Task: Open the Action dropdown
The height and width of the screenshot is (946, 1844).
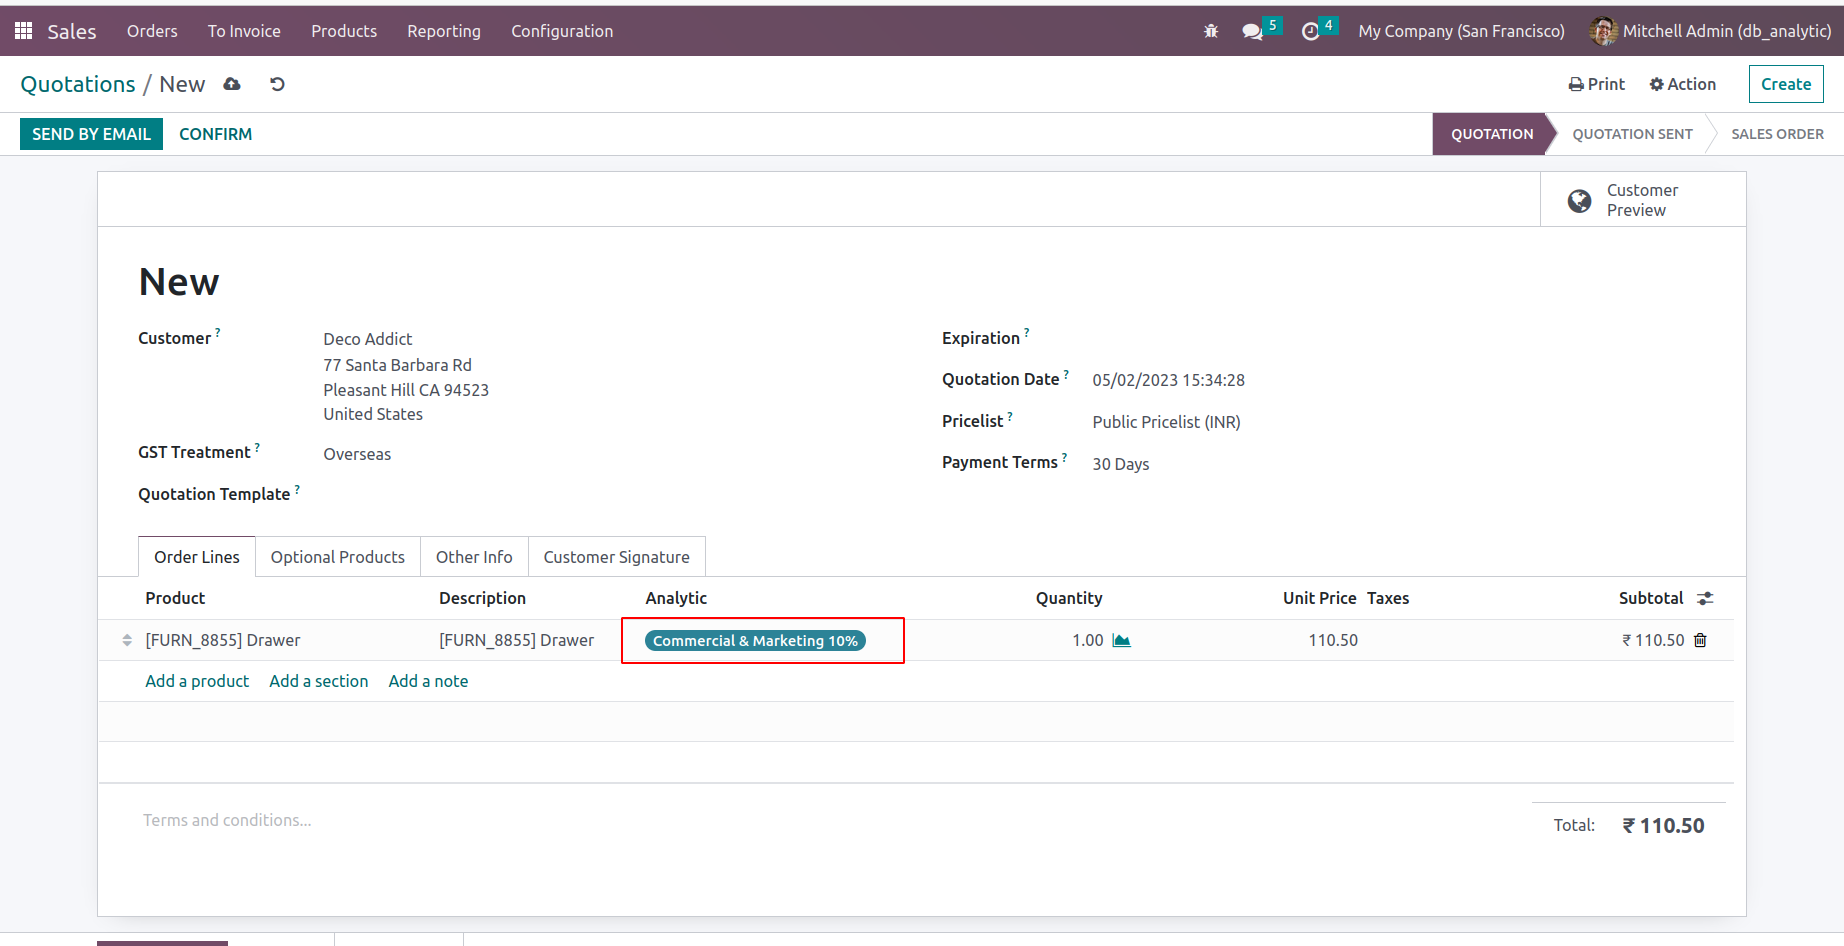Action: (1683, 85)
